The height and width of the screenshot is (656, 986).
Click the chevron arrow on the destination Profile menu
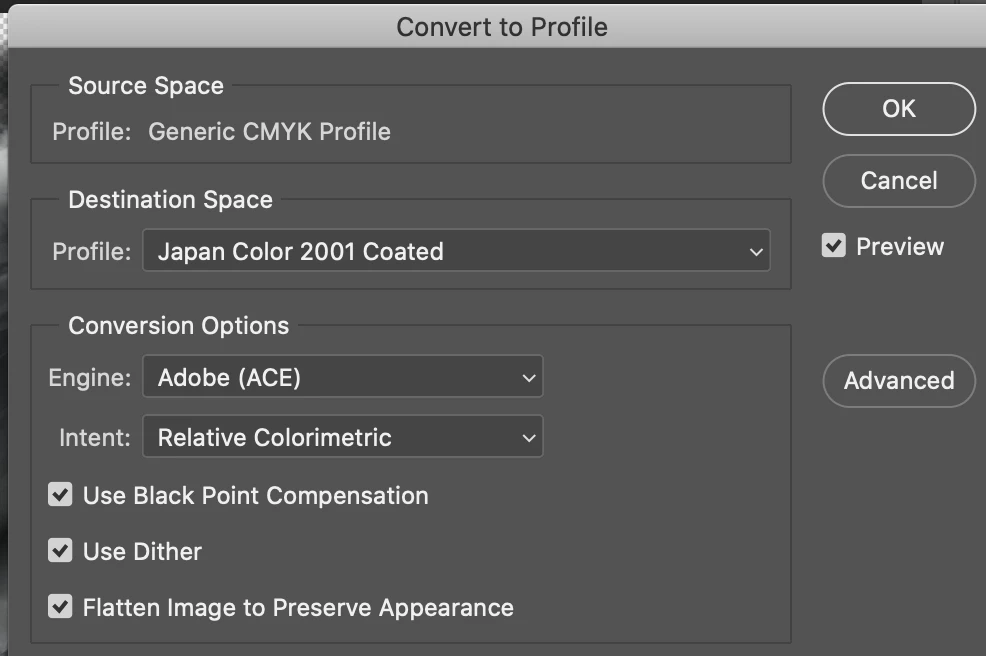coord(756,252)
